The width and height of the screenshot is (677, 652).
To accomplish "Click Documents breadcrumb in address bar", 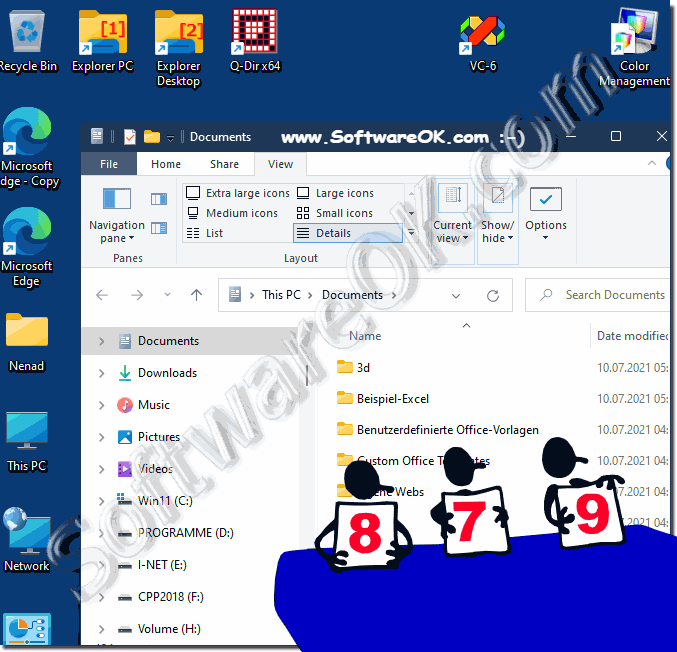I will click(352, 295).
